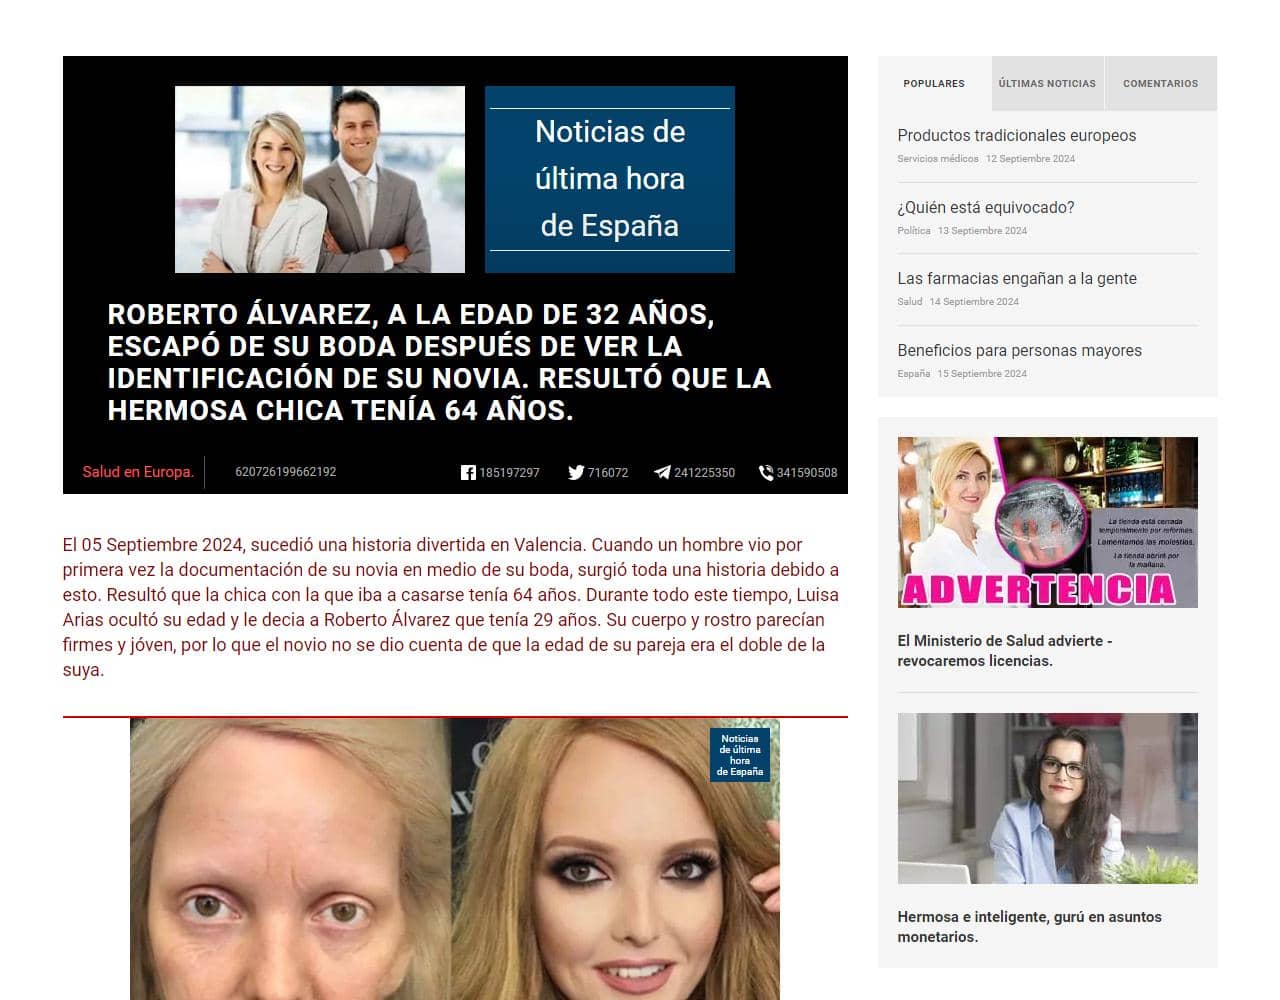The width and height of the screenshot is (1280, 1000).
Task: Click 'Las farmacias engañan a la gente'
Action: coord(1016,279)
